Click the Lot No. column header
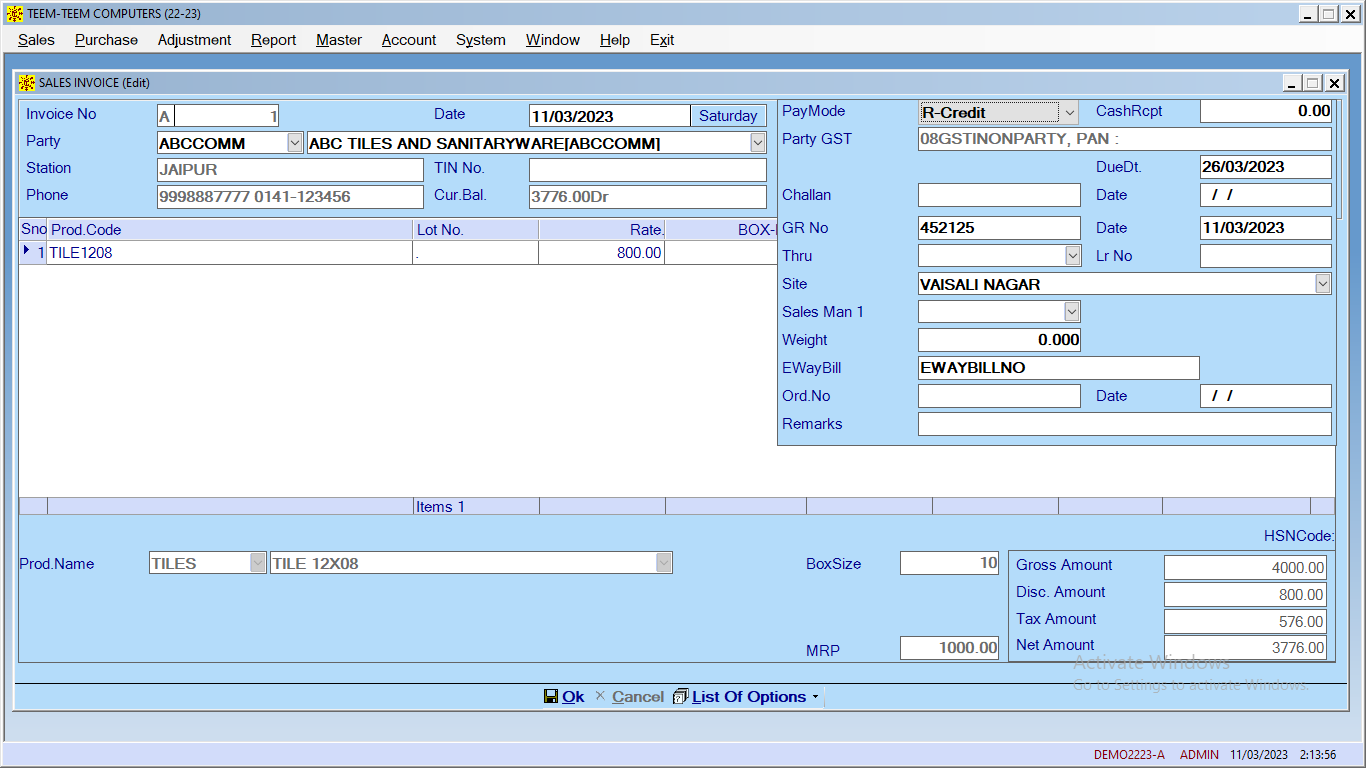The height and width of the screenshot is (768, 1366). (x=476, y=230)
